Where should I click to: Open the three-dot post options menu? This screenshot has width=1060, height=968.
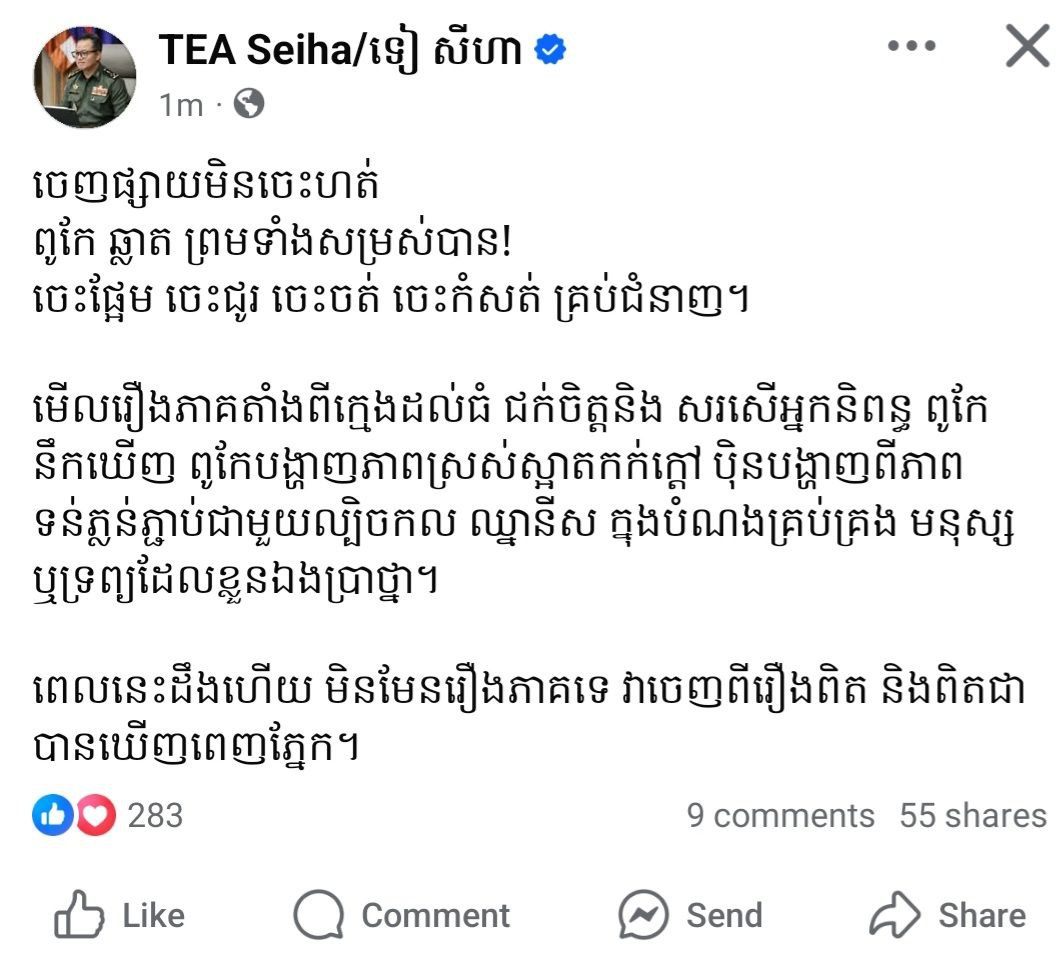(911, 46)
